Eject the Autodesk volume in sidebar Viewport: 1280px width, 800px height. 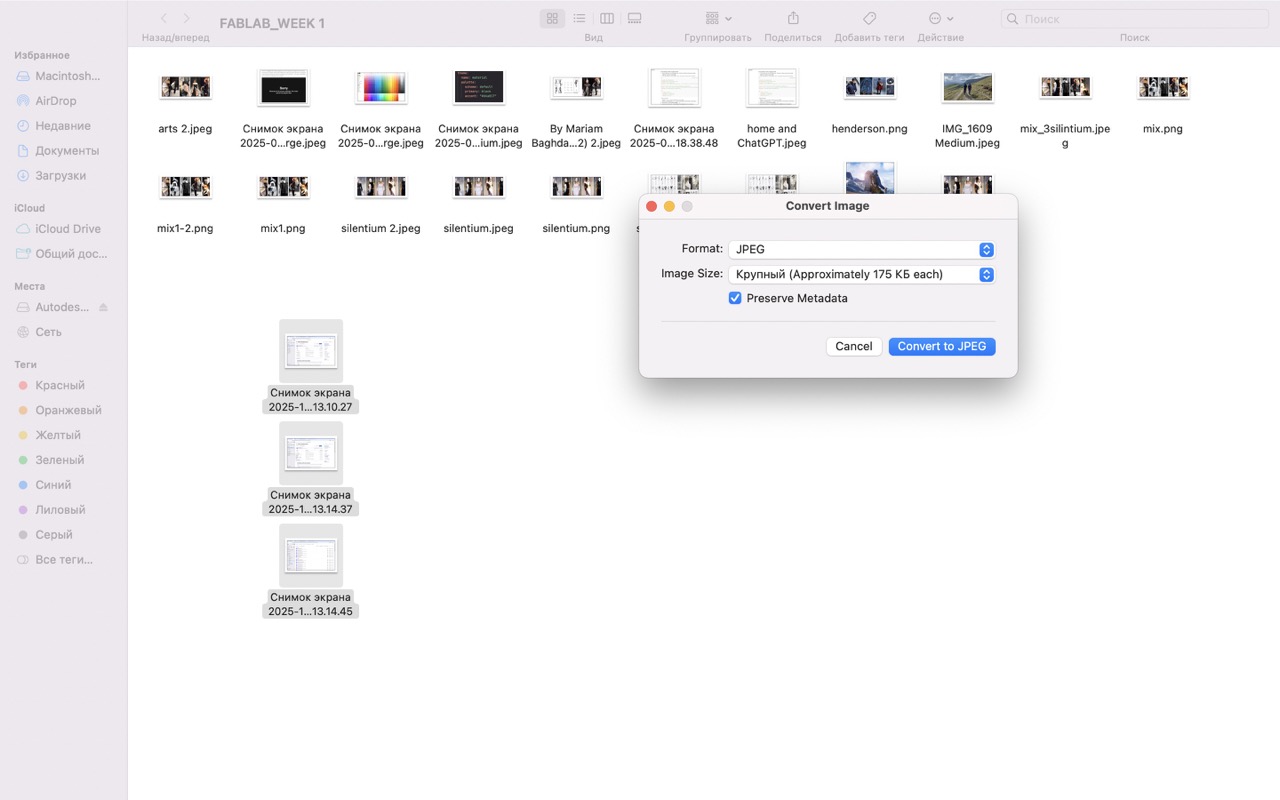[x=103, y=307]
